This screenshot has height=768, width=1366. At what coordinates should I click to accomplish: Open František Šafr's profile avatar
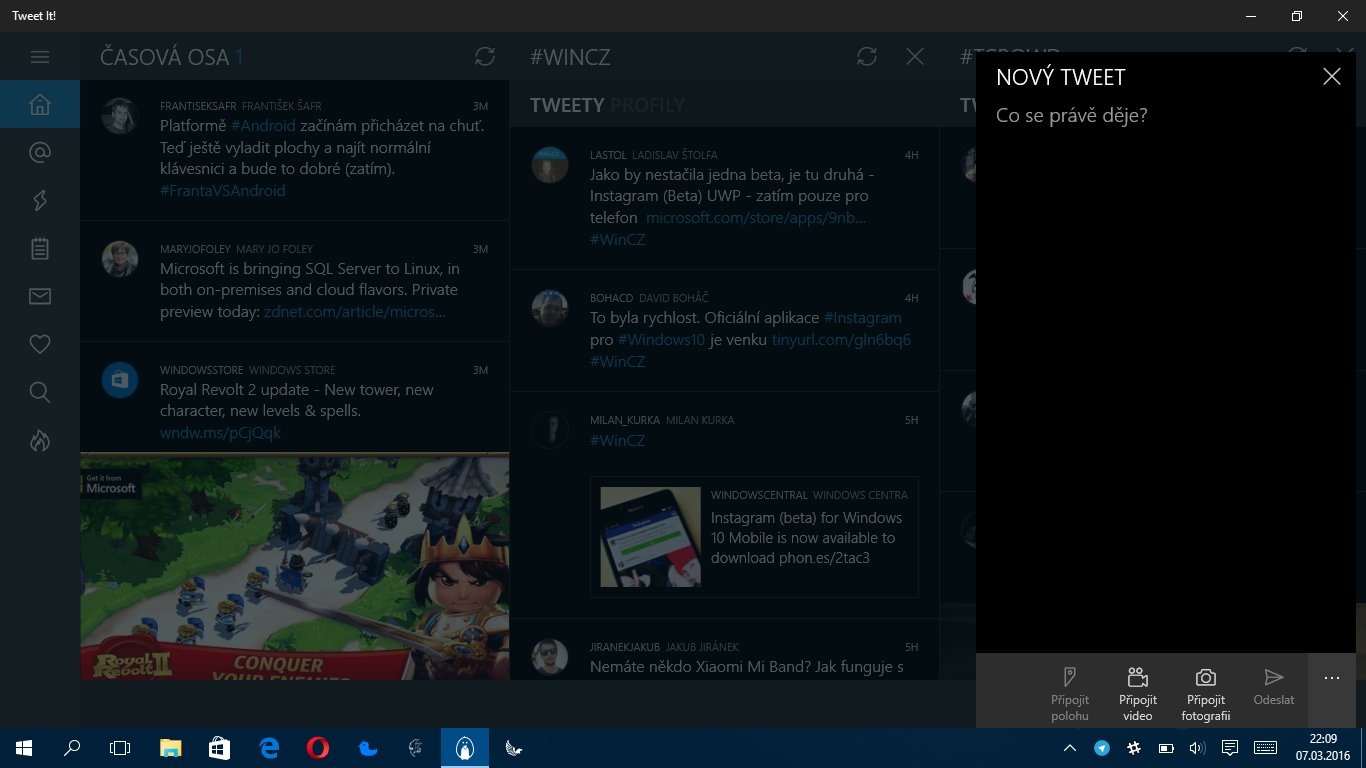[120, 116]
